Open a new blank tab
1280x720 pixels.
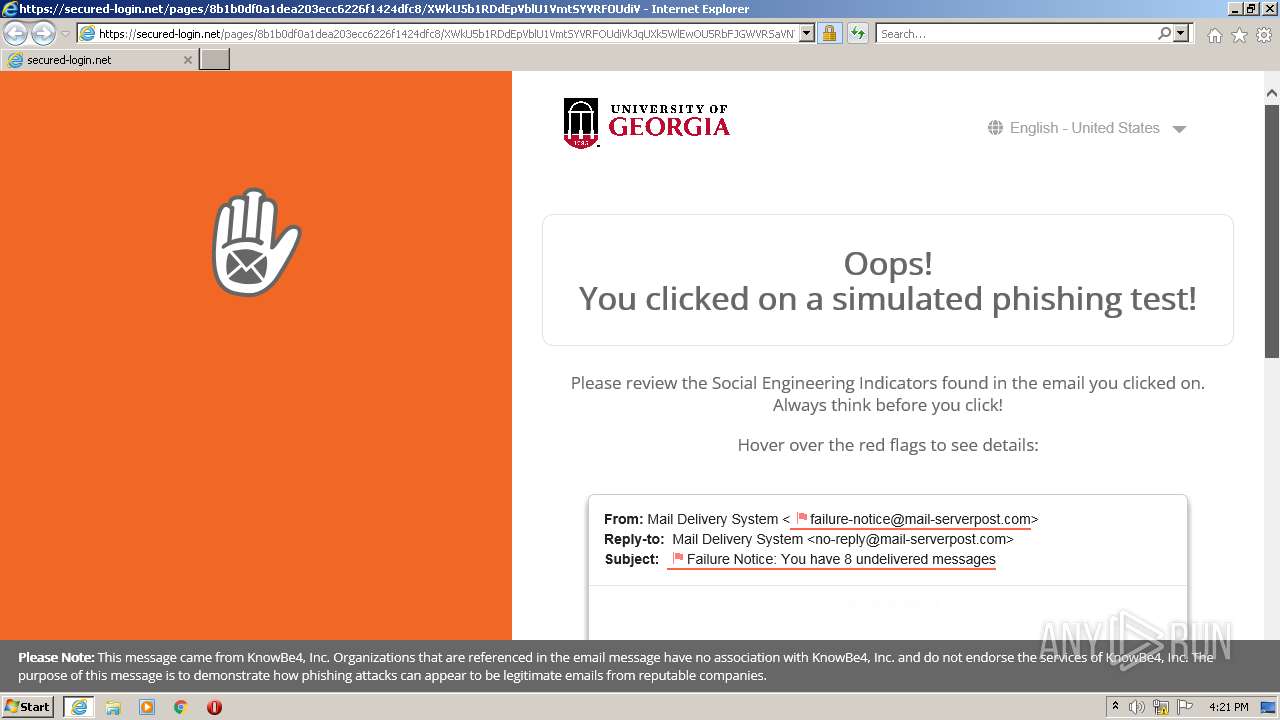[x=215, y=60]
